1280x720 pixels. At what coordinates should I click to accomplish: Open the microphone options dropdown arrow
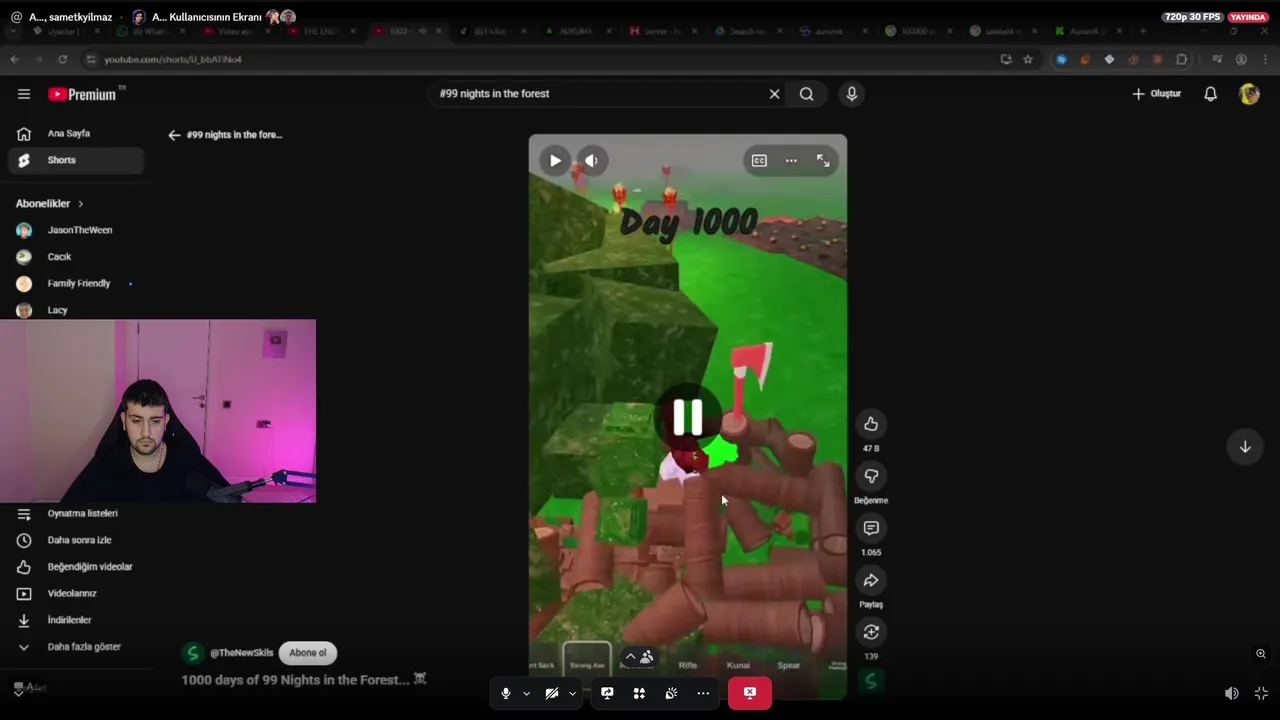coord(526,693)
